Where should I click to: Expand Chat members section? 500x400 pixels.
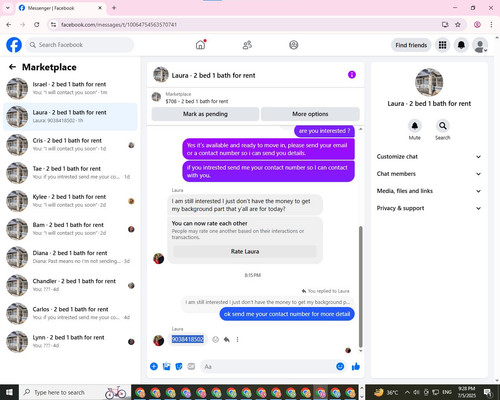(429, 174)
